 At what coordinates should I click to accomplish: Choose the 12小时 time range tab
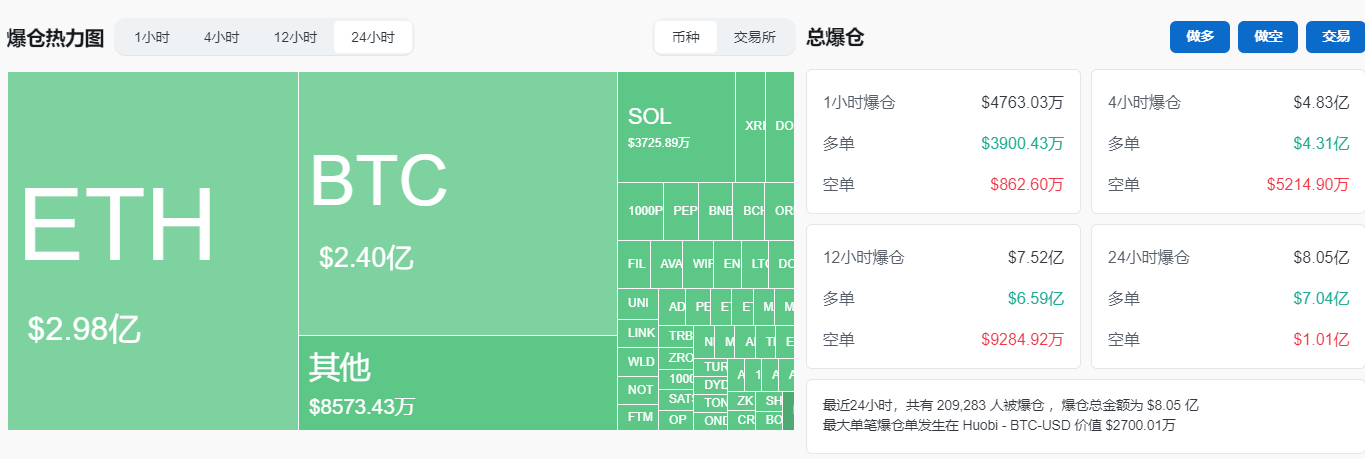coord(295,38)
